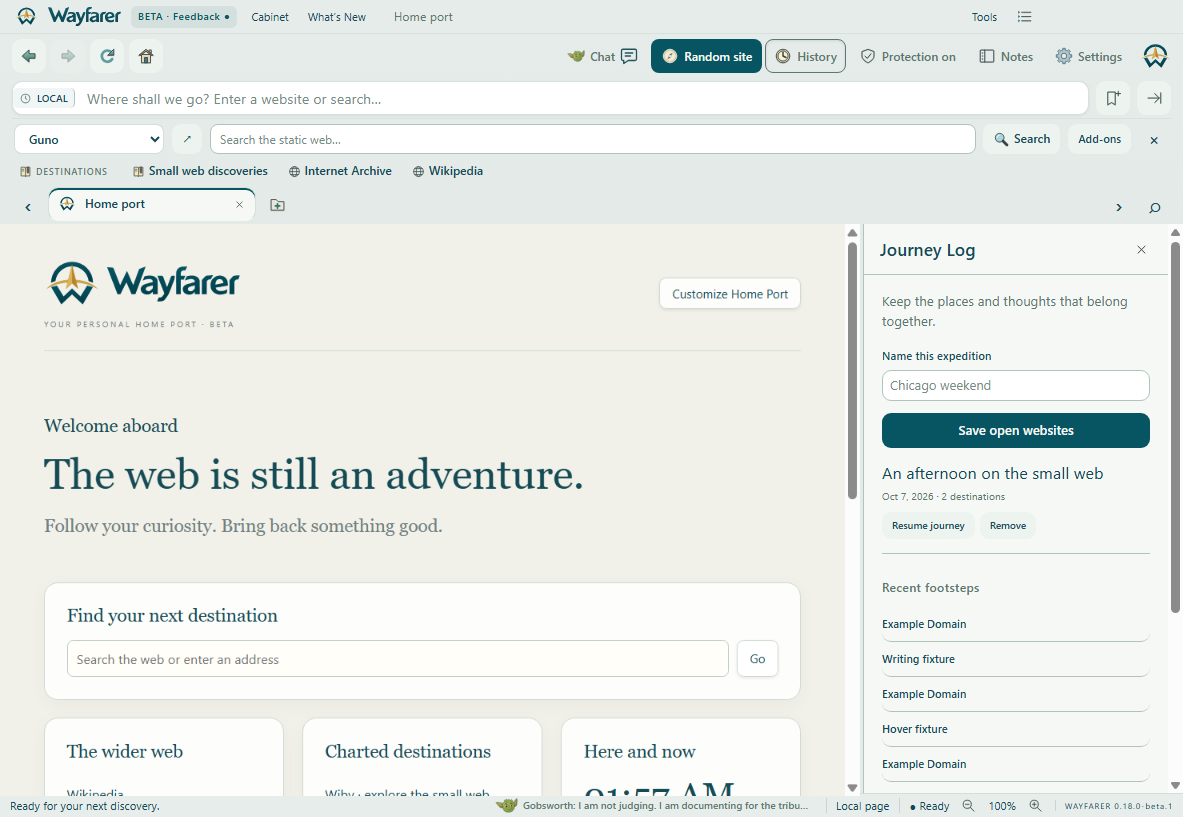The image size is (1183, 817).
Task: Open Small web discoveries bookmark
Action: (x=200, y=171)
